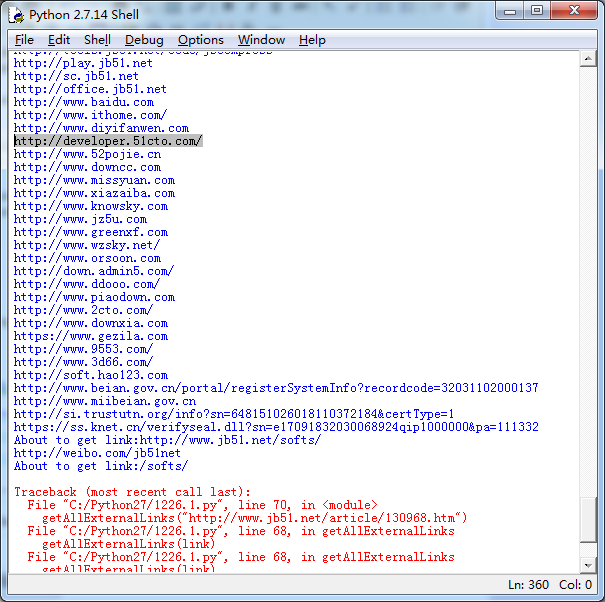Open the Window menu

coord(261,40)
